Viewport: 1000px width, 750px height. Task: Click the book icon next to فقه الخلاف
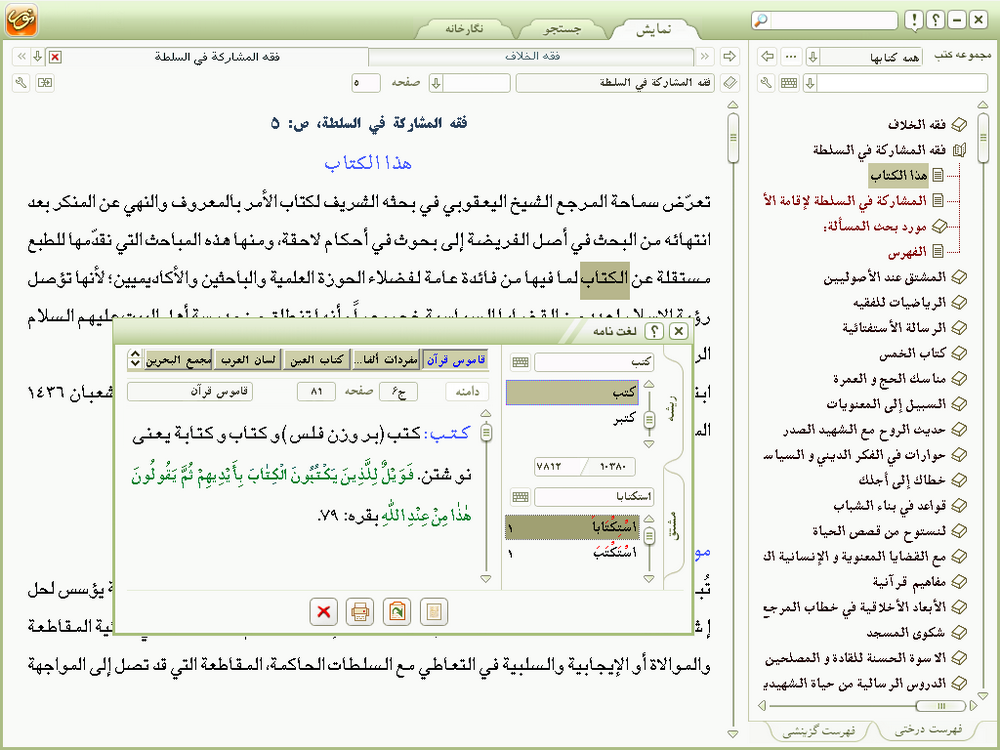(959, 124)
